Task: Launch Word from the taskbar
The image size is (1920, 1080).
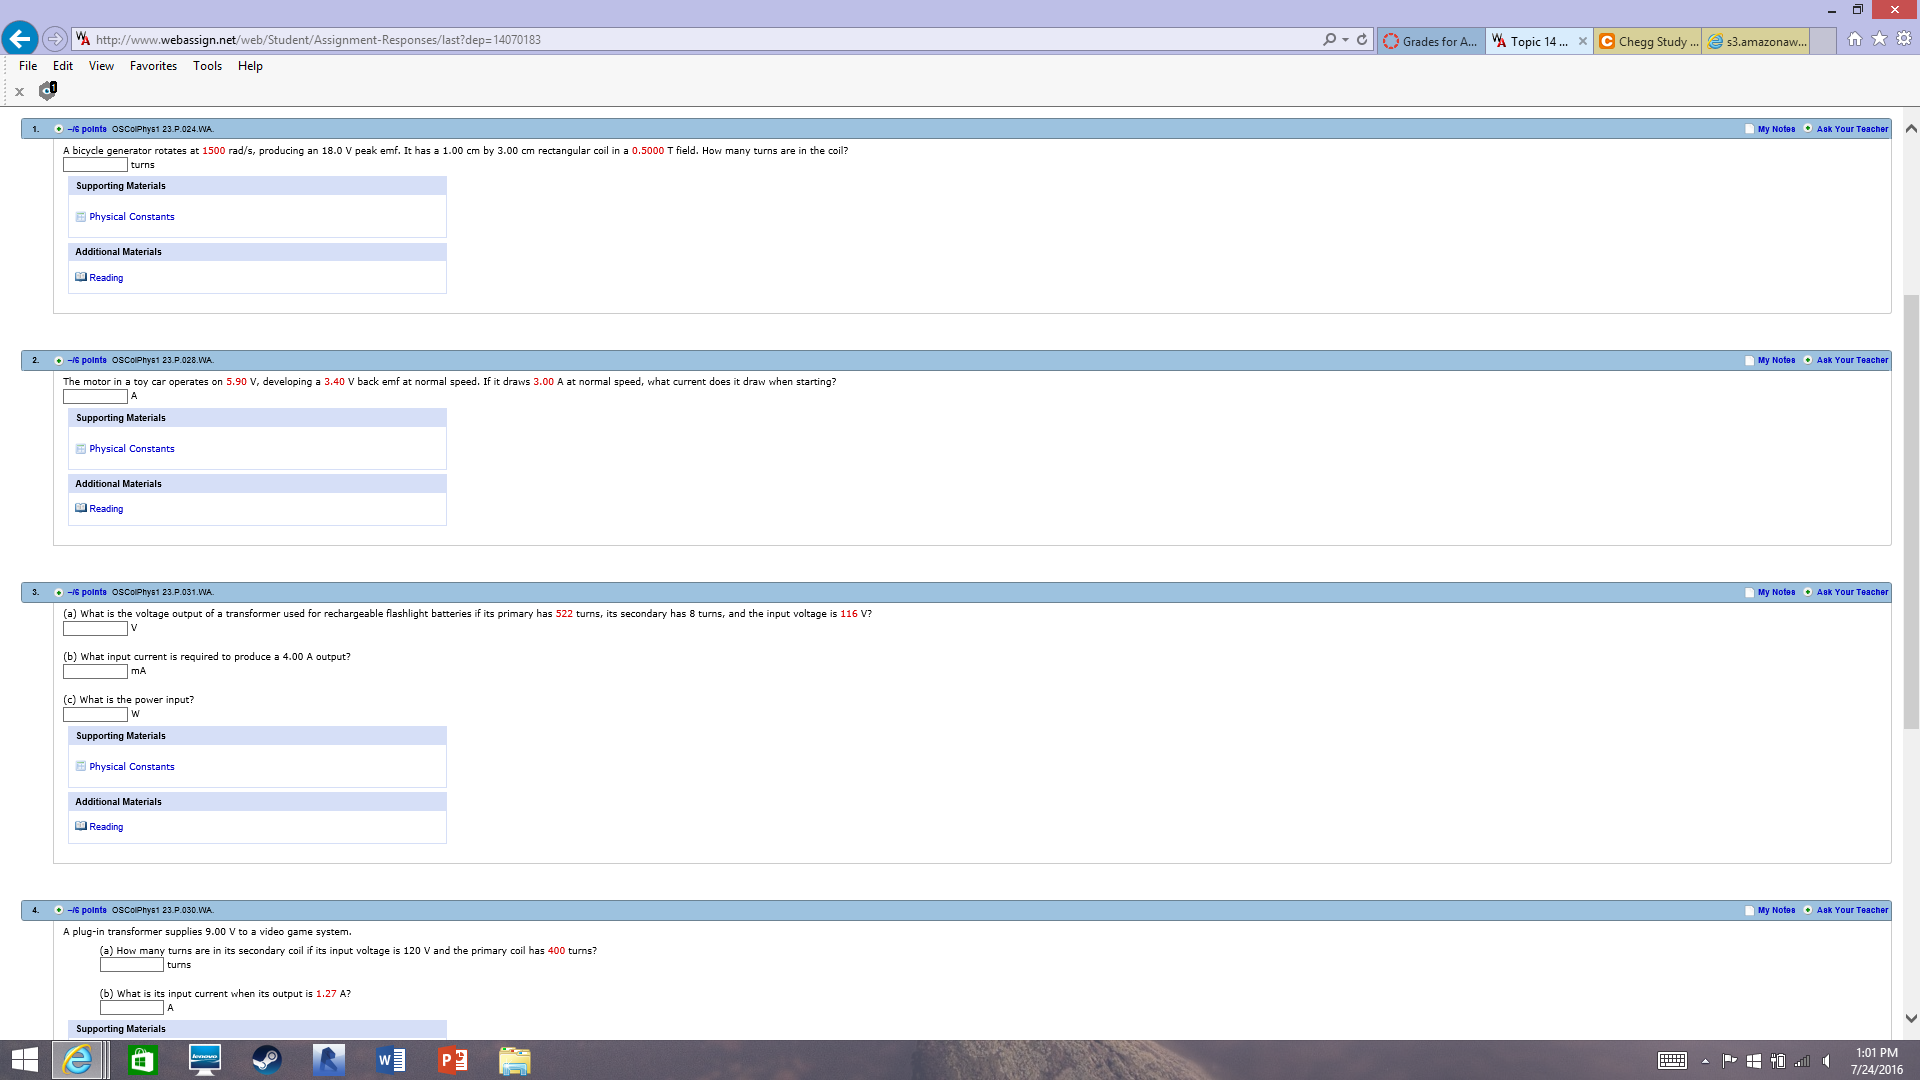Action: pos(390,1059)
